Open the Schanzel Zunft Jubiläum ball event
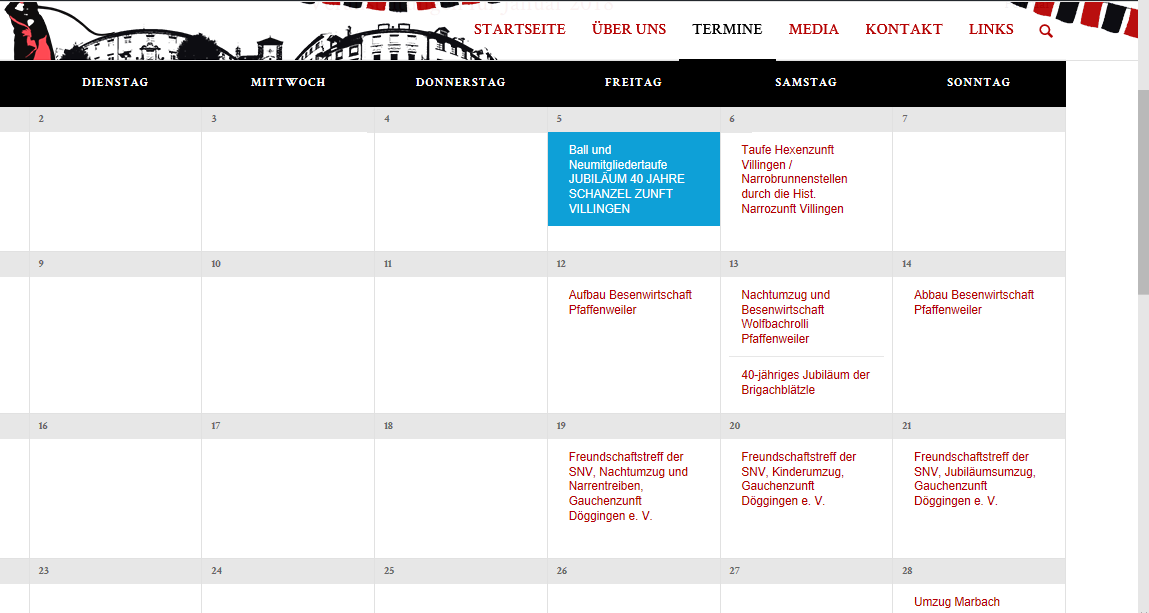This screenshot has width=1149, height=613. 634,179
